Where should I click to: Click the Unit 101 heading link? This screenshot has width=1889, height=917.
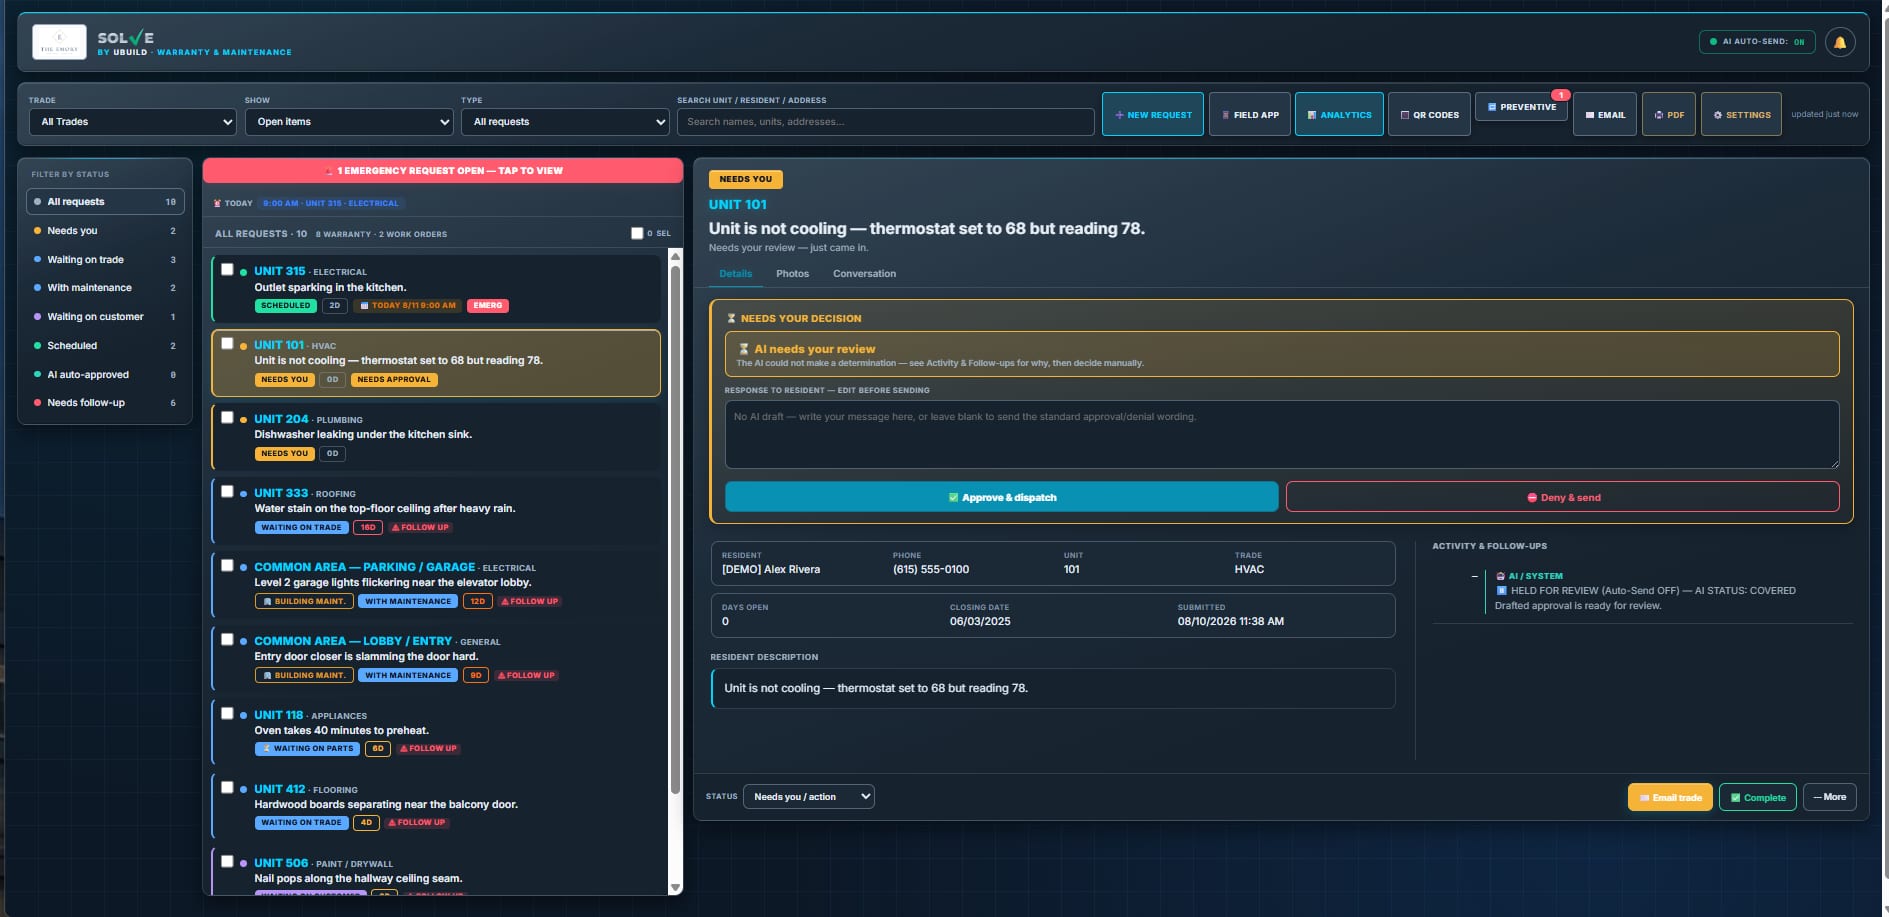point(738,205)
